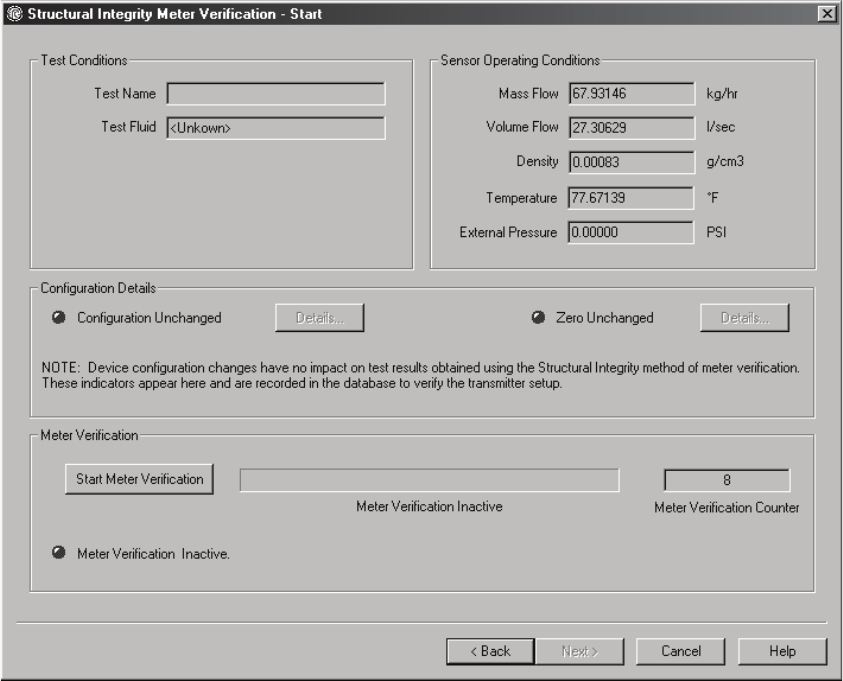
Task: Click Details button next to Zero Unchanged
Action: point(745,318)
